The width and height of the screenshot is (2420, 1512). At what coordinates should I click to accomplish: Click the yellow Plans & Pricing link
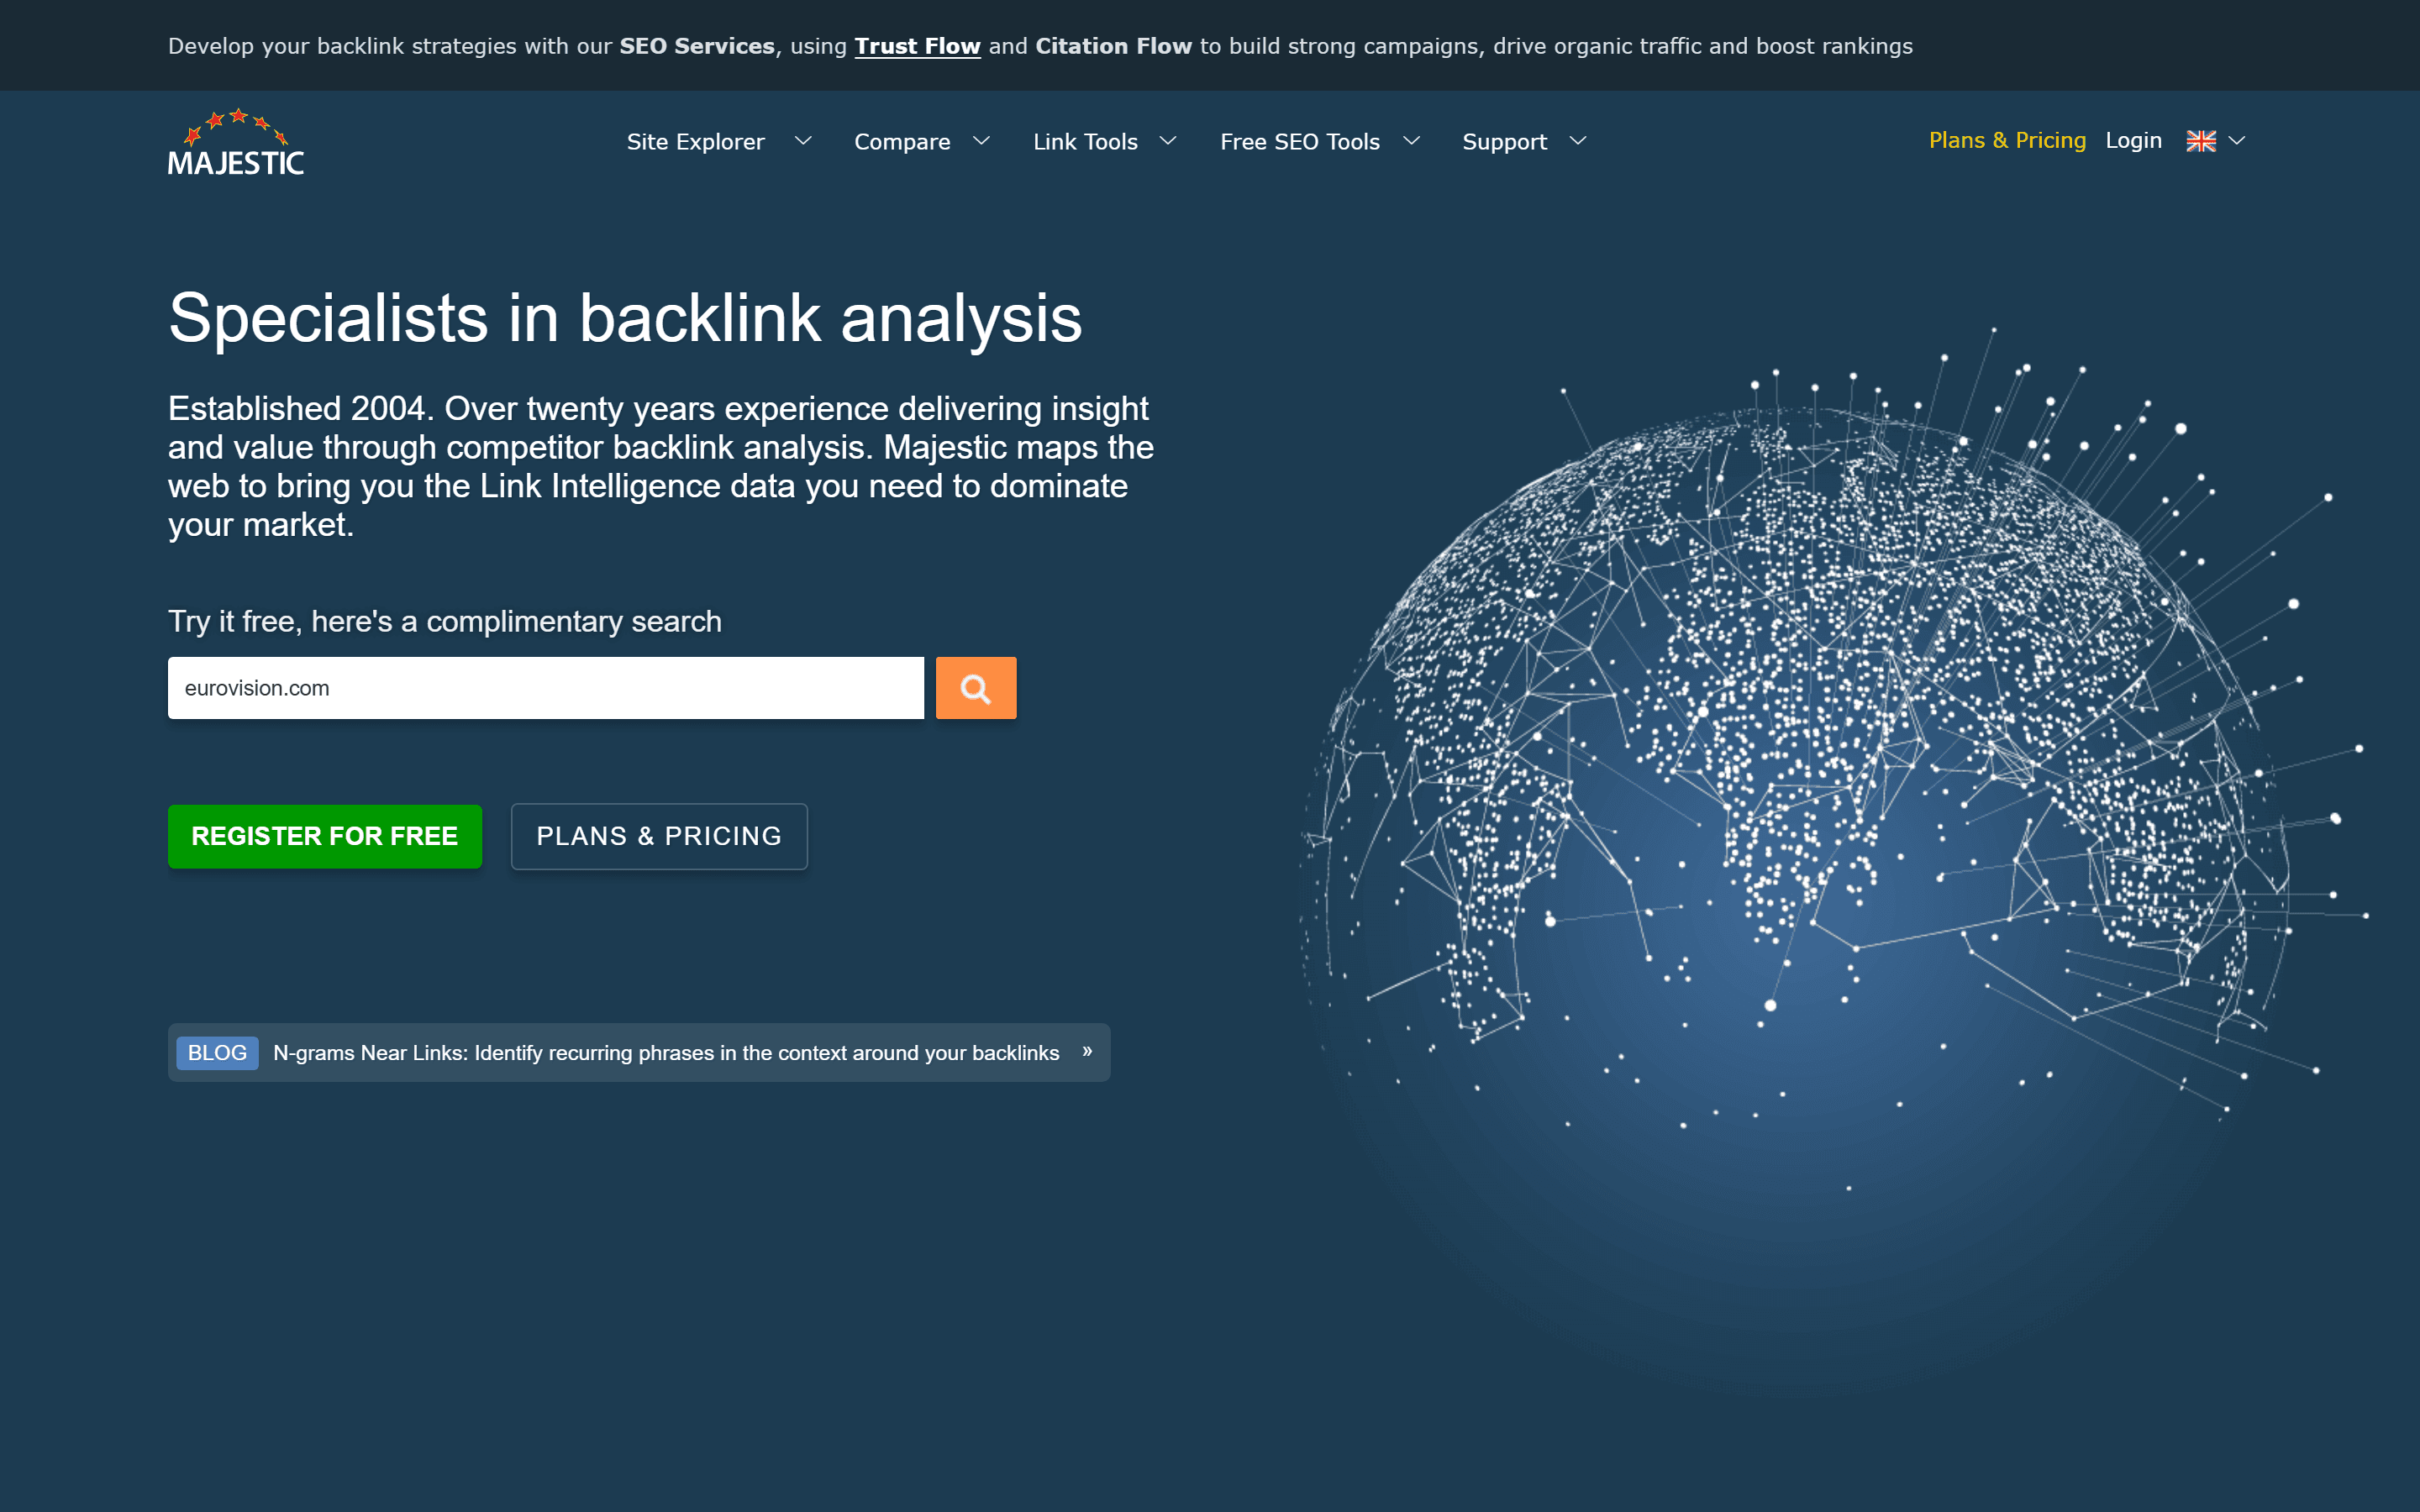[x=2007, y=141]
